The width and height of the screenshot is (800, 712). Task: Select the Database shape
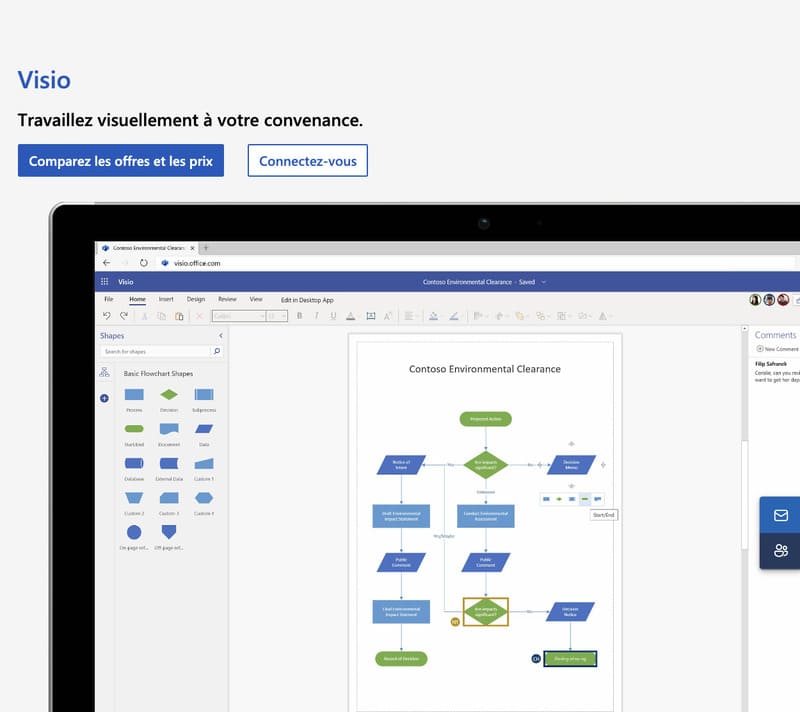tap(133, 462)
